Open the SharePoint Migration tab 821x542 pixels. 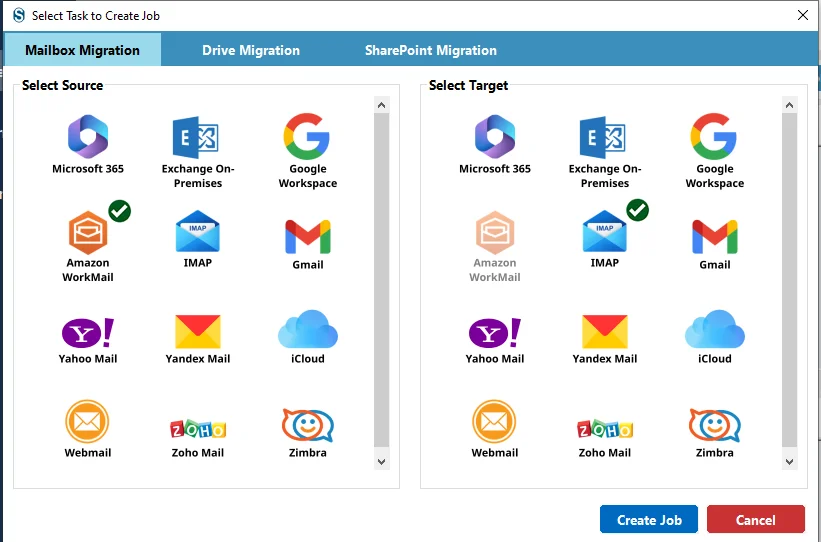[430, 50]
